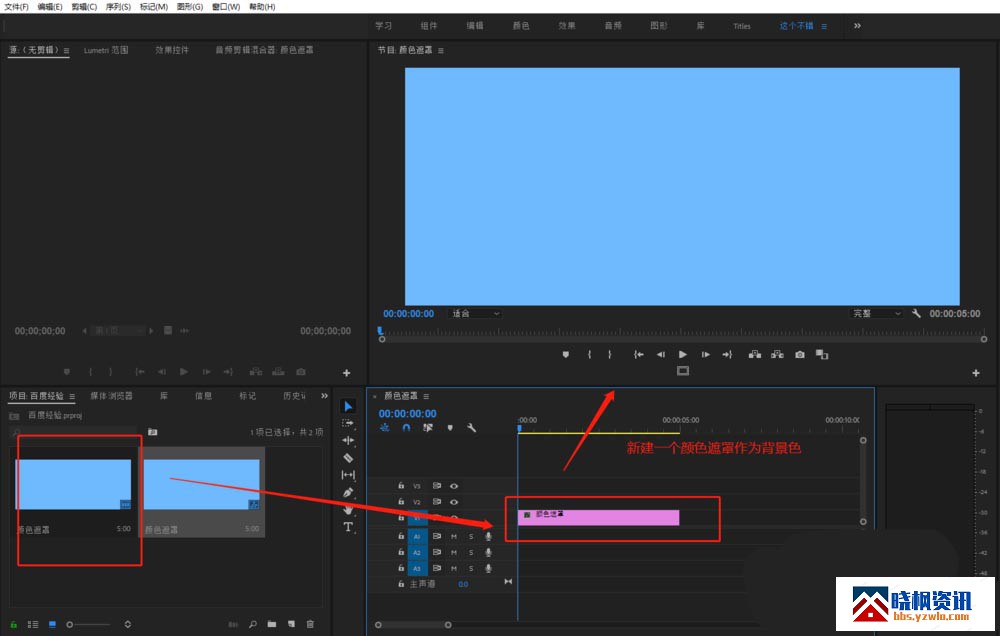Screen dimensions: 1000x636
Task: Toggle V3 track output eye
Action: (x=454, y=485)
